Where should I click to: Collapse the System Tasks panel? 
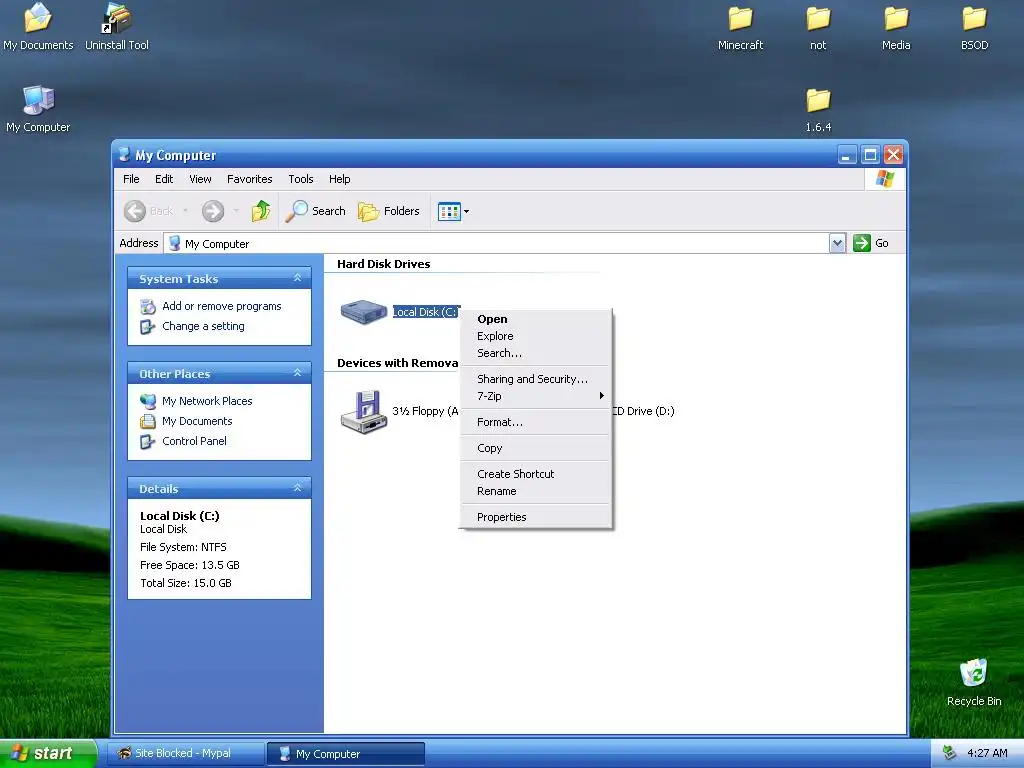pyautogui.click(x=297, y=278)
